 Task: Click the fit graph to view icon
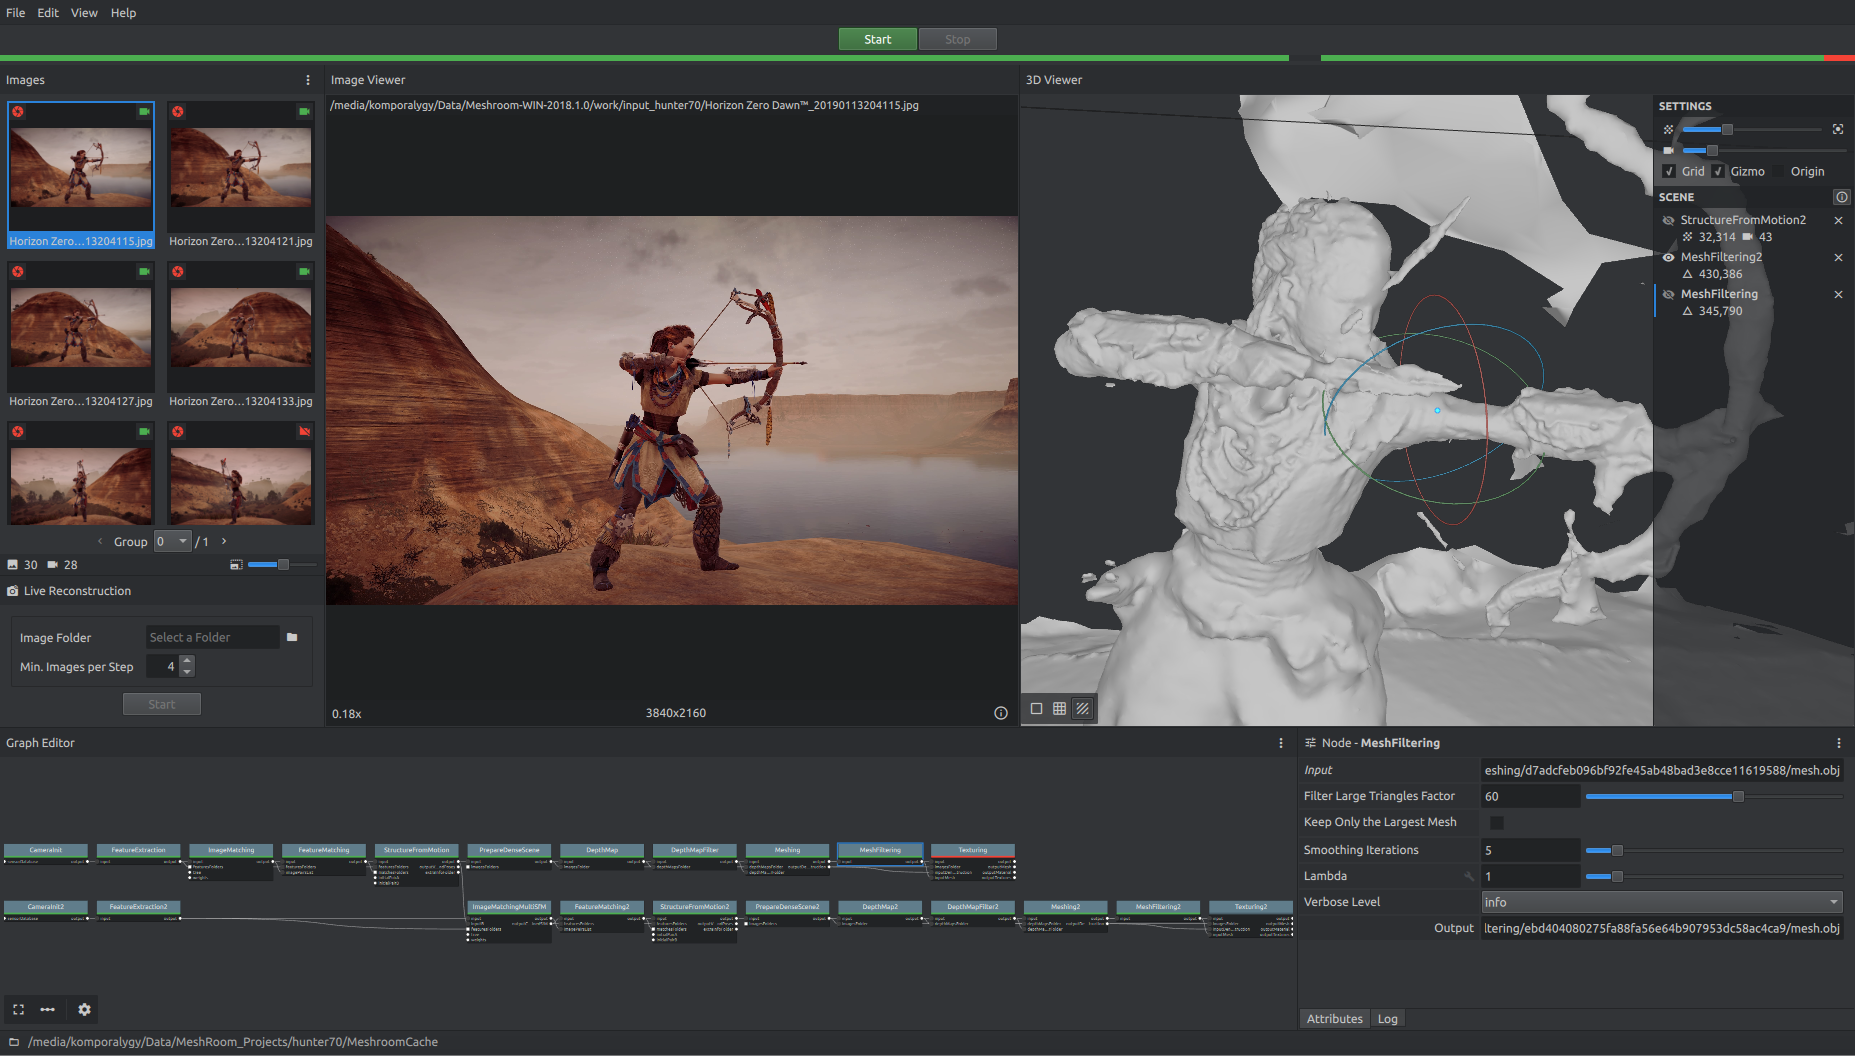coord(18,1010)
